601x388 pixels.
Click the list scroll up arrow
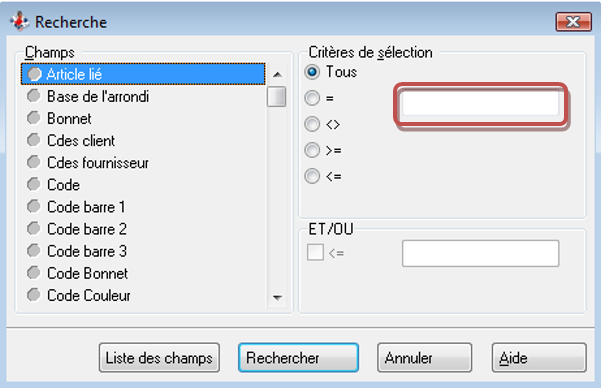[x=278, y=74]
